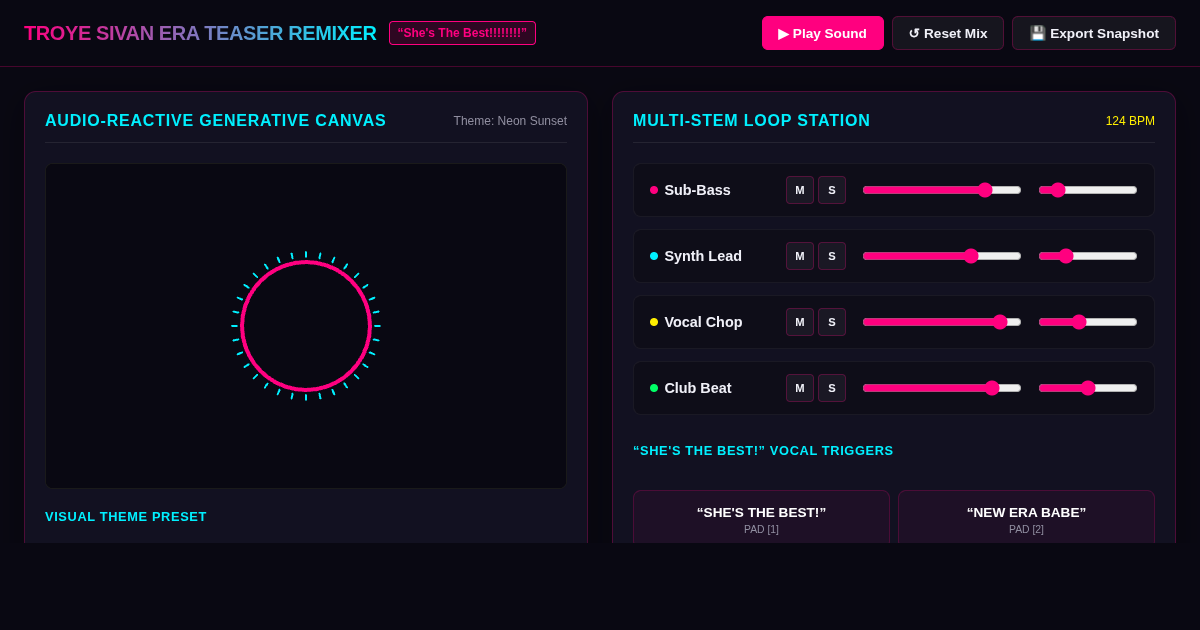The height and width of the screenshot is (630, 1200).
Task: Click the Sub-Bass pink color dot
Action: pos(654,190)
